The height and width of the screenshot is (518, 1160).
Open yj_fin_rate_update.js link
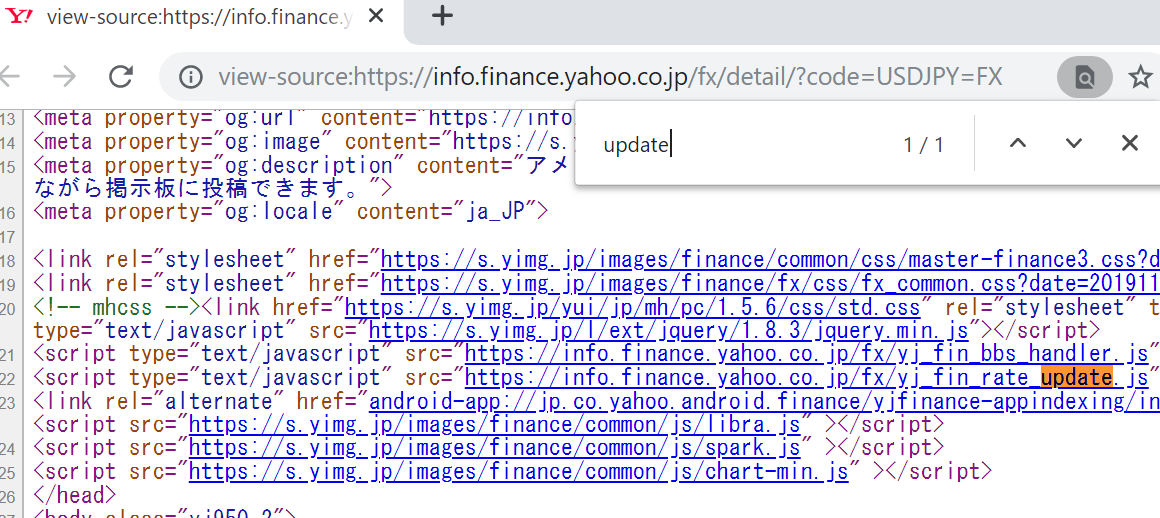806,378
